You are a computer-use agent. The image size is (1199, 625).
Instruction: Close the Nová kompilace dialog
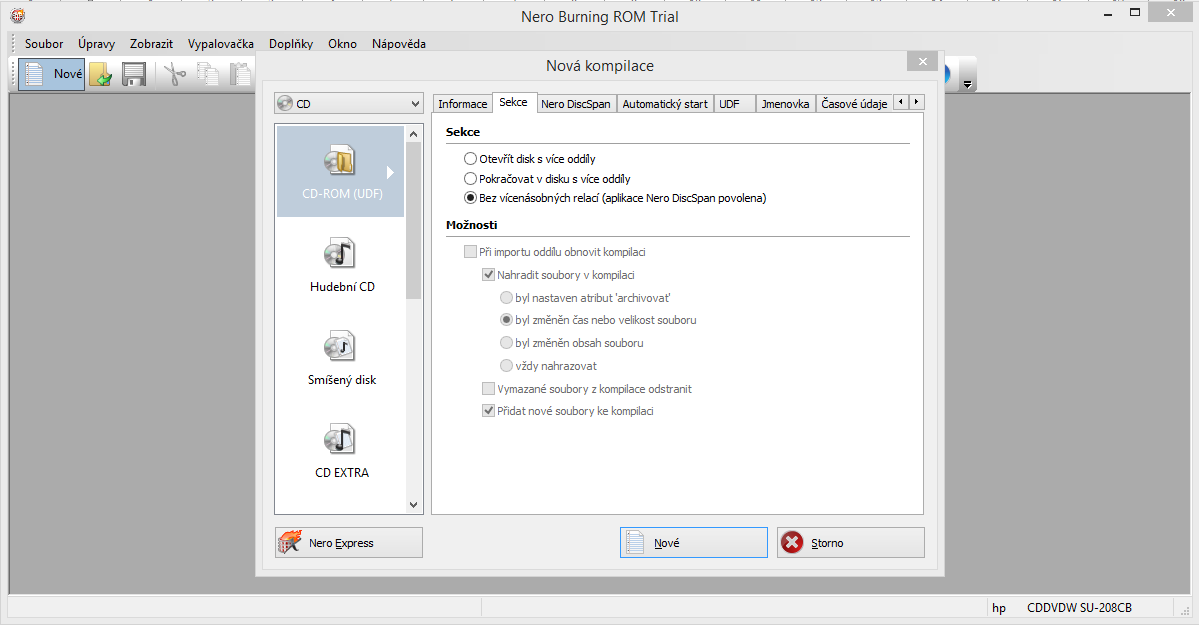pos(923,62)
